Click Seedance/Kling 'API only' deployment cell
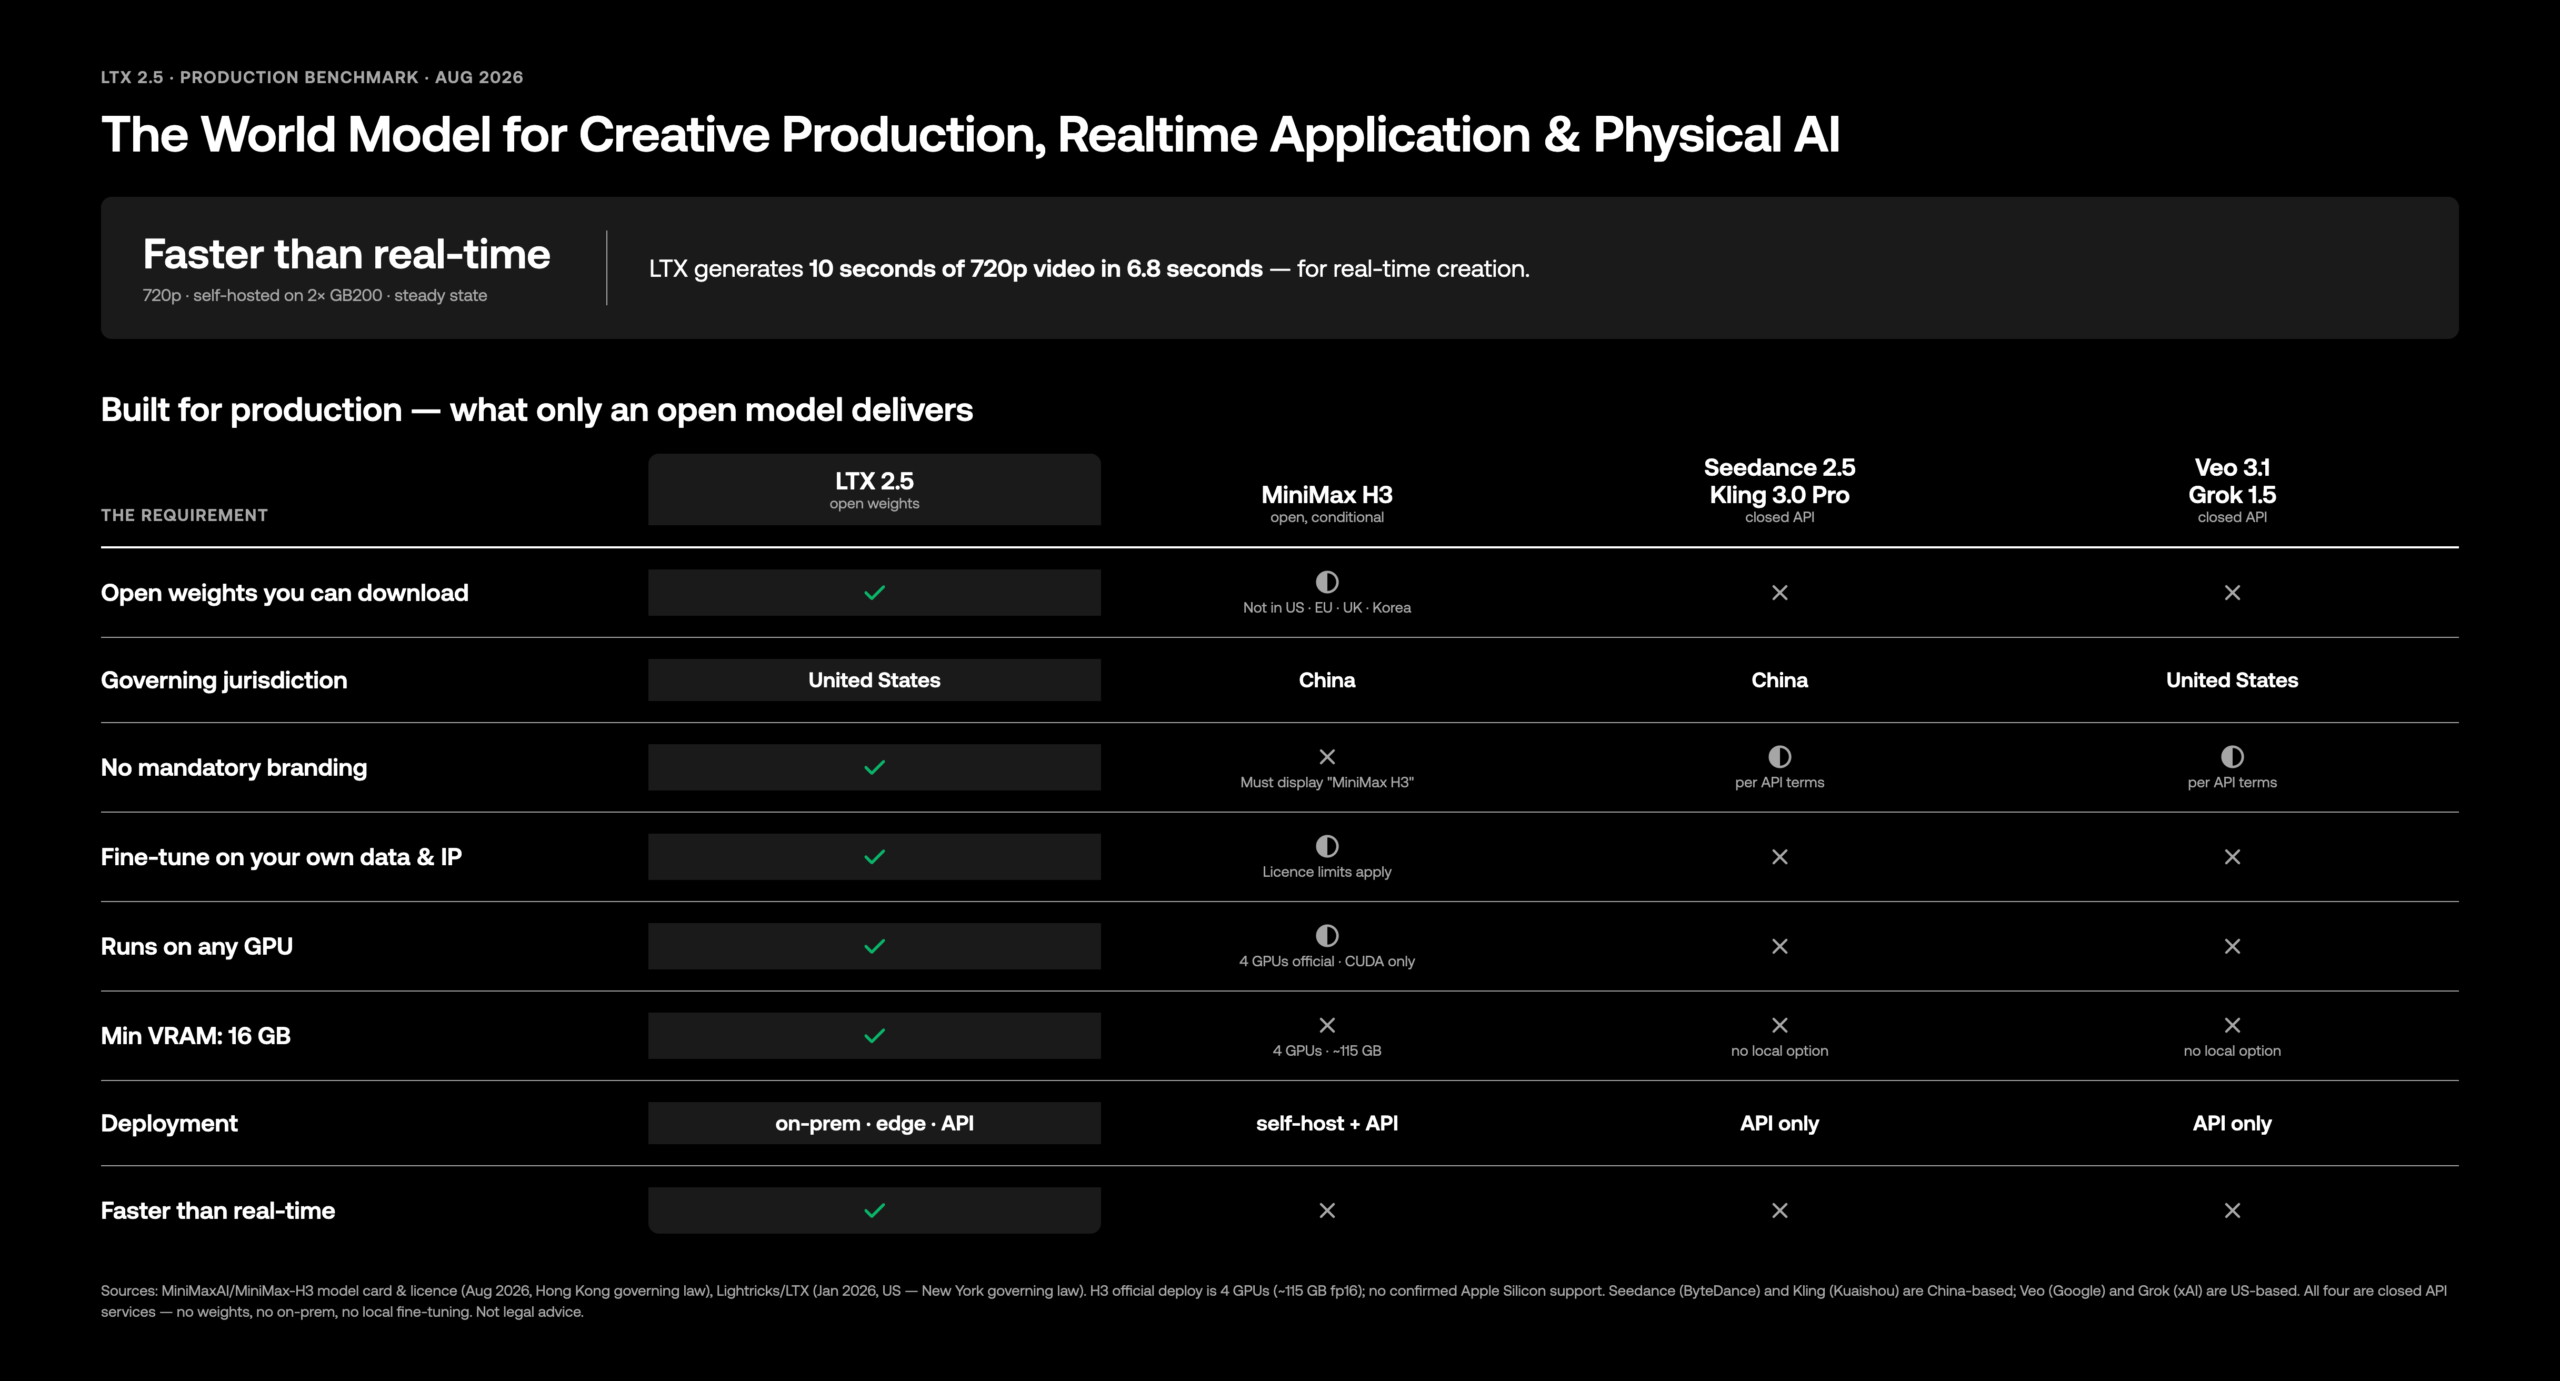Screen dimensions: 2560x1381 point(1779,1123)
